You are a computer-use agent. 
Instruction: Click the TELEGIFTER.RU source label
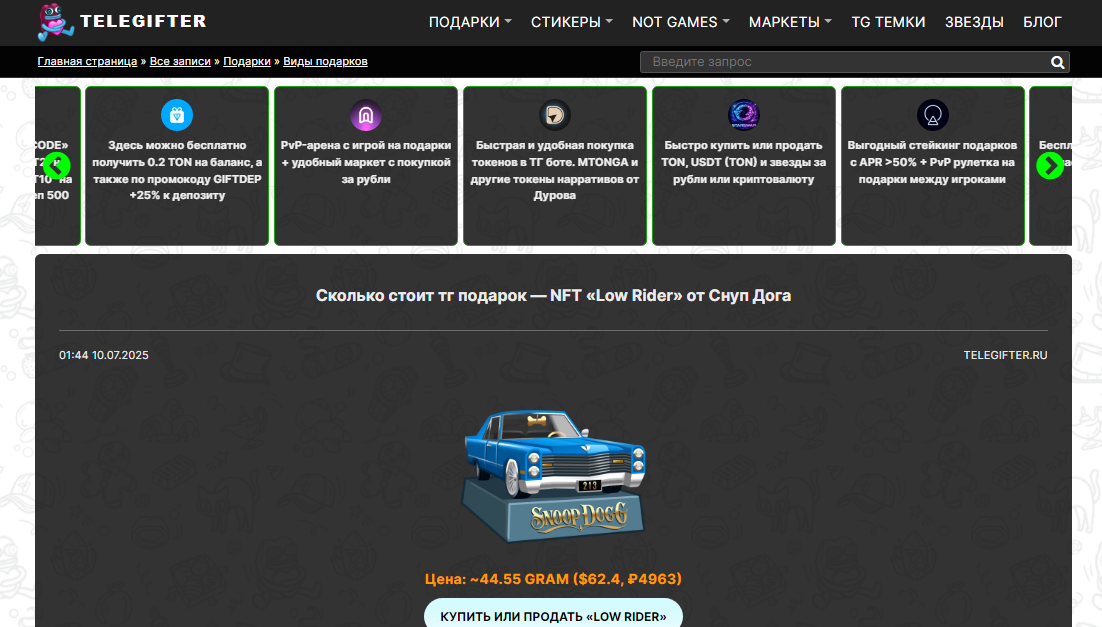point(1005,355)
